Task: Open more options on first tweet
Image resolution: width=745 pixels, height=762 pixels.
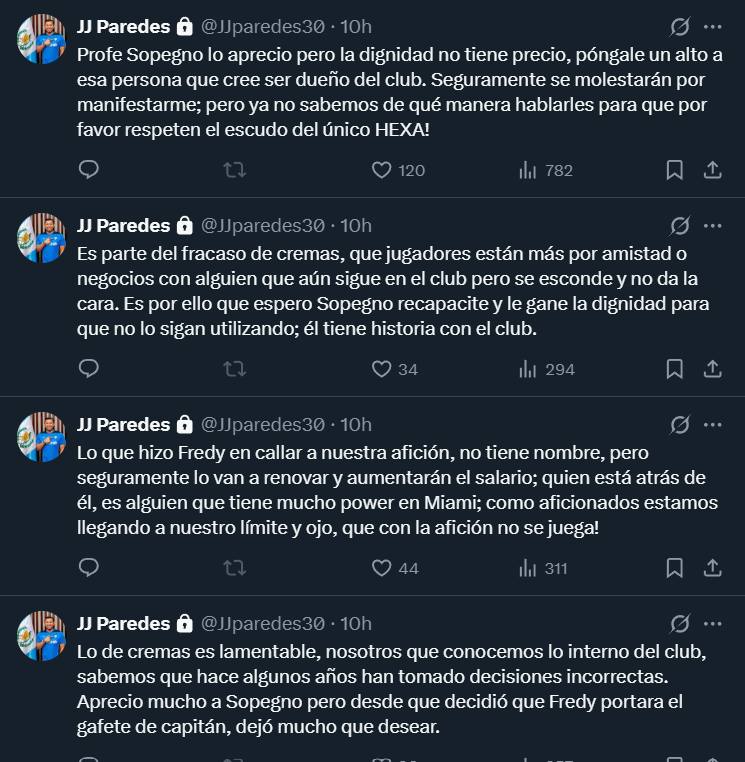Action: [713, 27]
